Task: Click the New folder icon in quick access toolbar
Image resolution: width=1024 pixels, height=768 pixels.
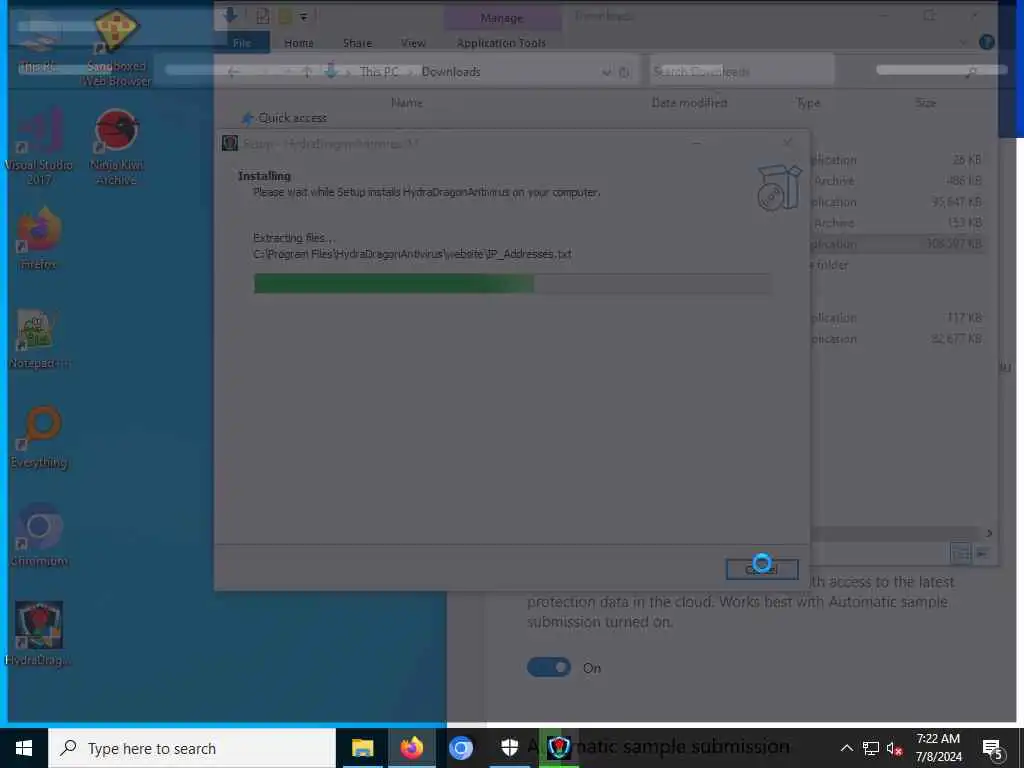Action: pyautogui.click(x=285, y=16)
